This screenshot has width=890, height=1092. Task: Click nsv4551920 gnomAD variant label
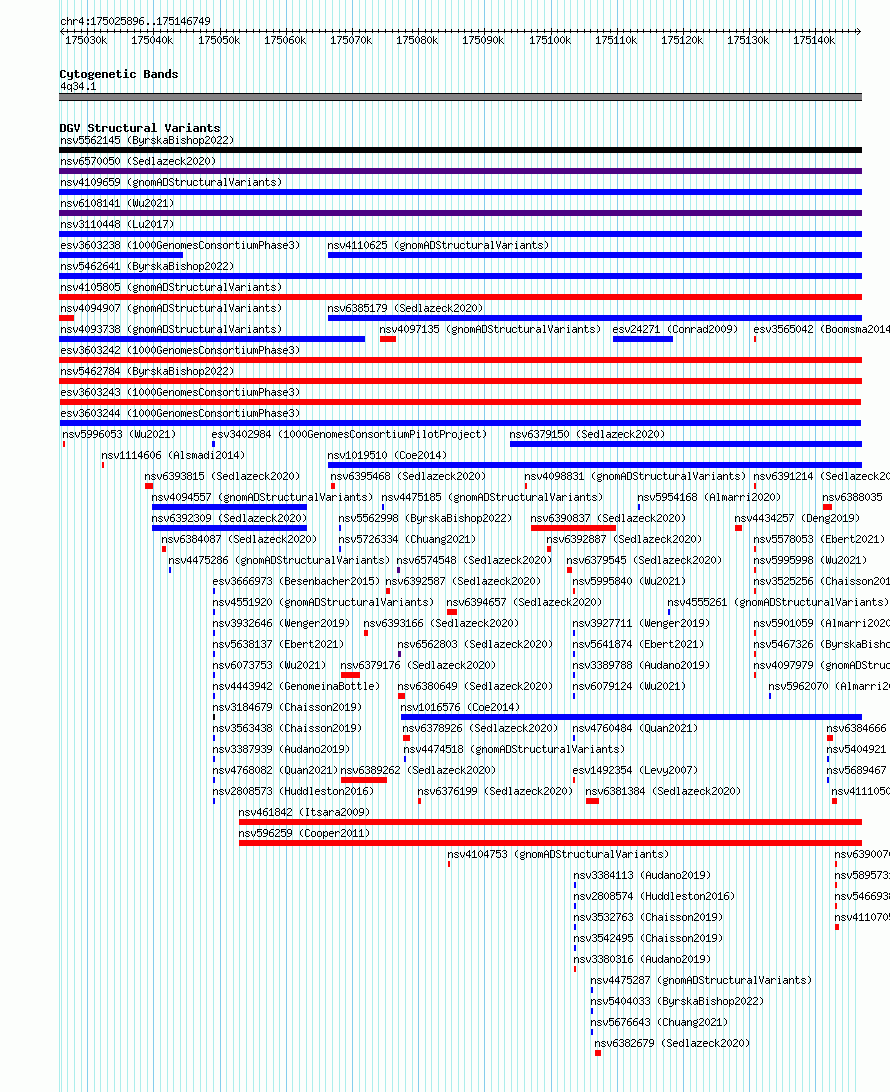(x=322, y=602)
